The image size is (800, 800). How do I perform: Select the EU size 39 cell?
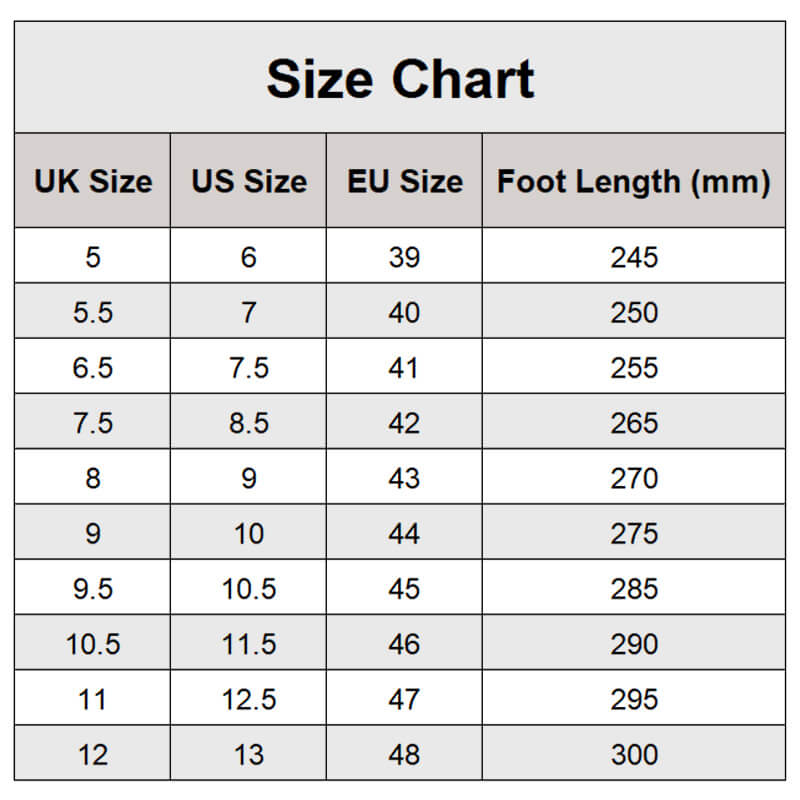(405, 258)
